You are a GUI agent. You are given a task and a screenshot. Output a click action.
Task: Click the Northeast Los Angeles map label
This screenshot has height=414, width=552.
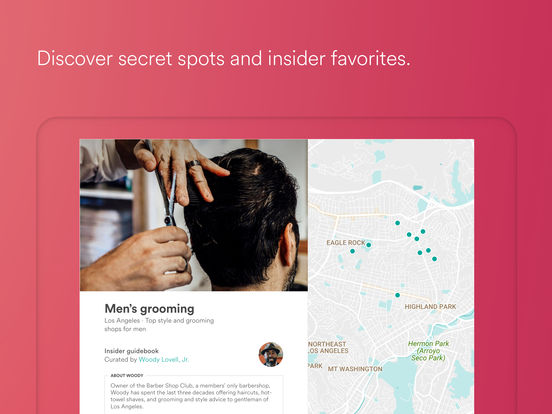328,347
